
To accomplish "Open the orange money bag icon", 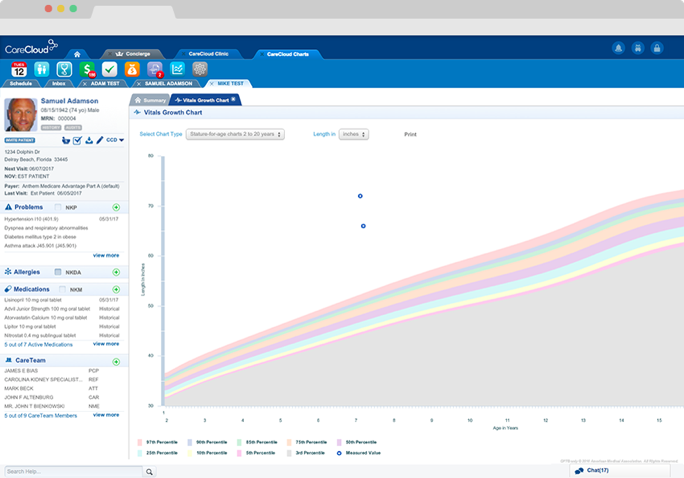I will click(x=132, y=69).
